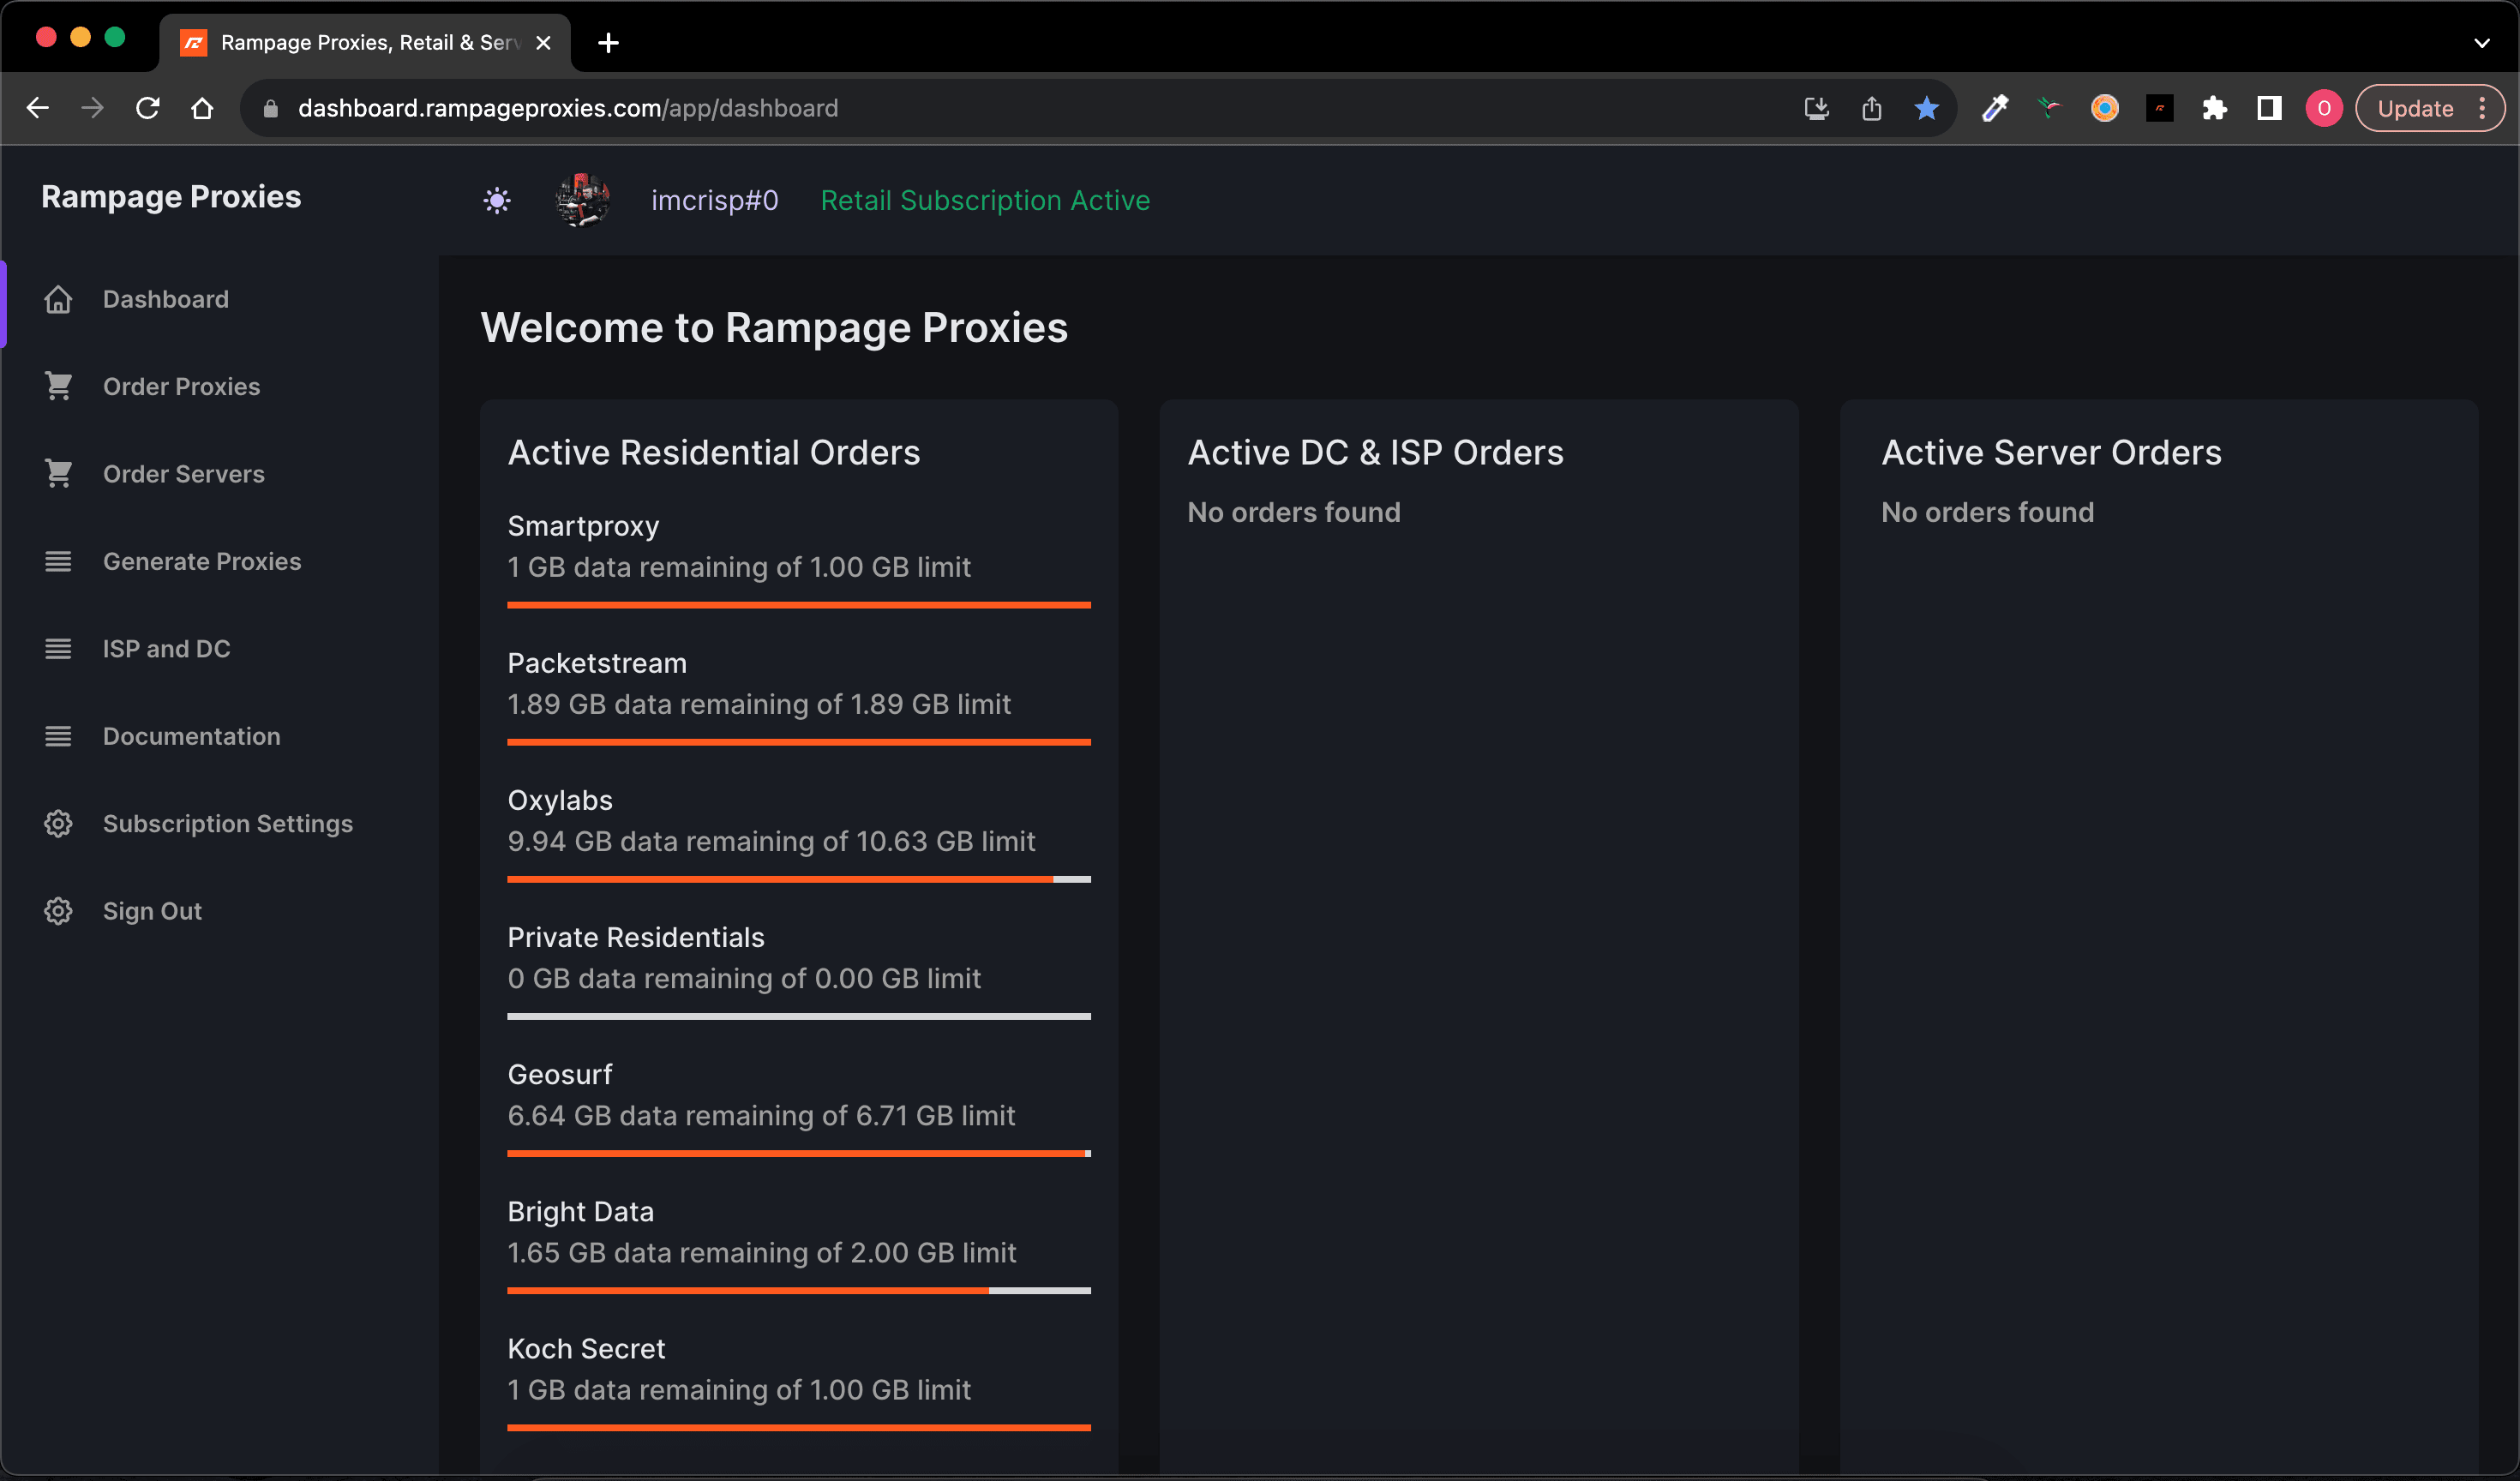Screen dimensions: 2520x1481
Task: Click the Generate Proxies list icon
Action: (x=58, y=561)
